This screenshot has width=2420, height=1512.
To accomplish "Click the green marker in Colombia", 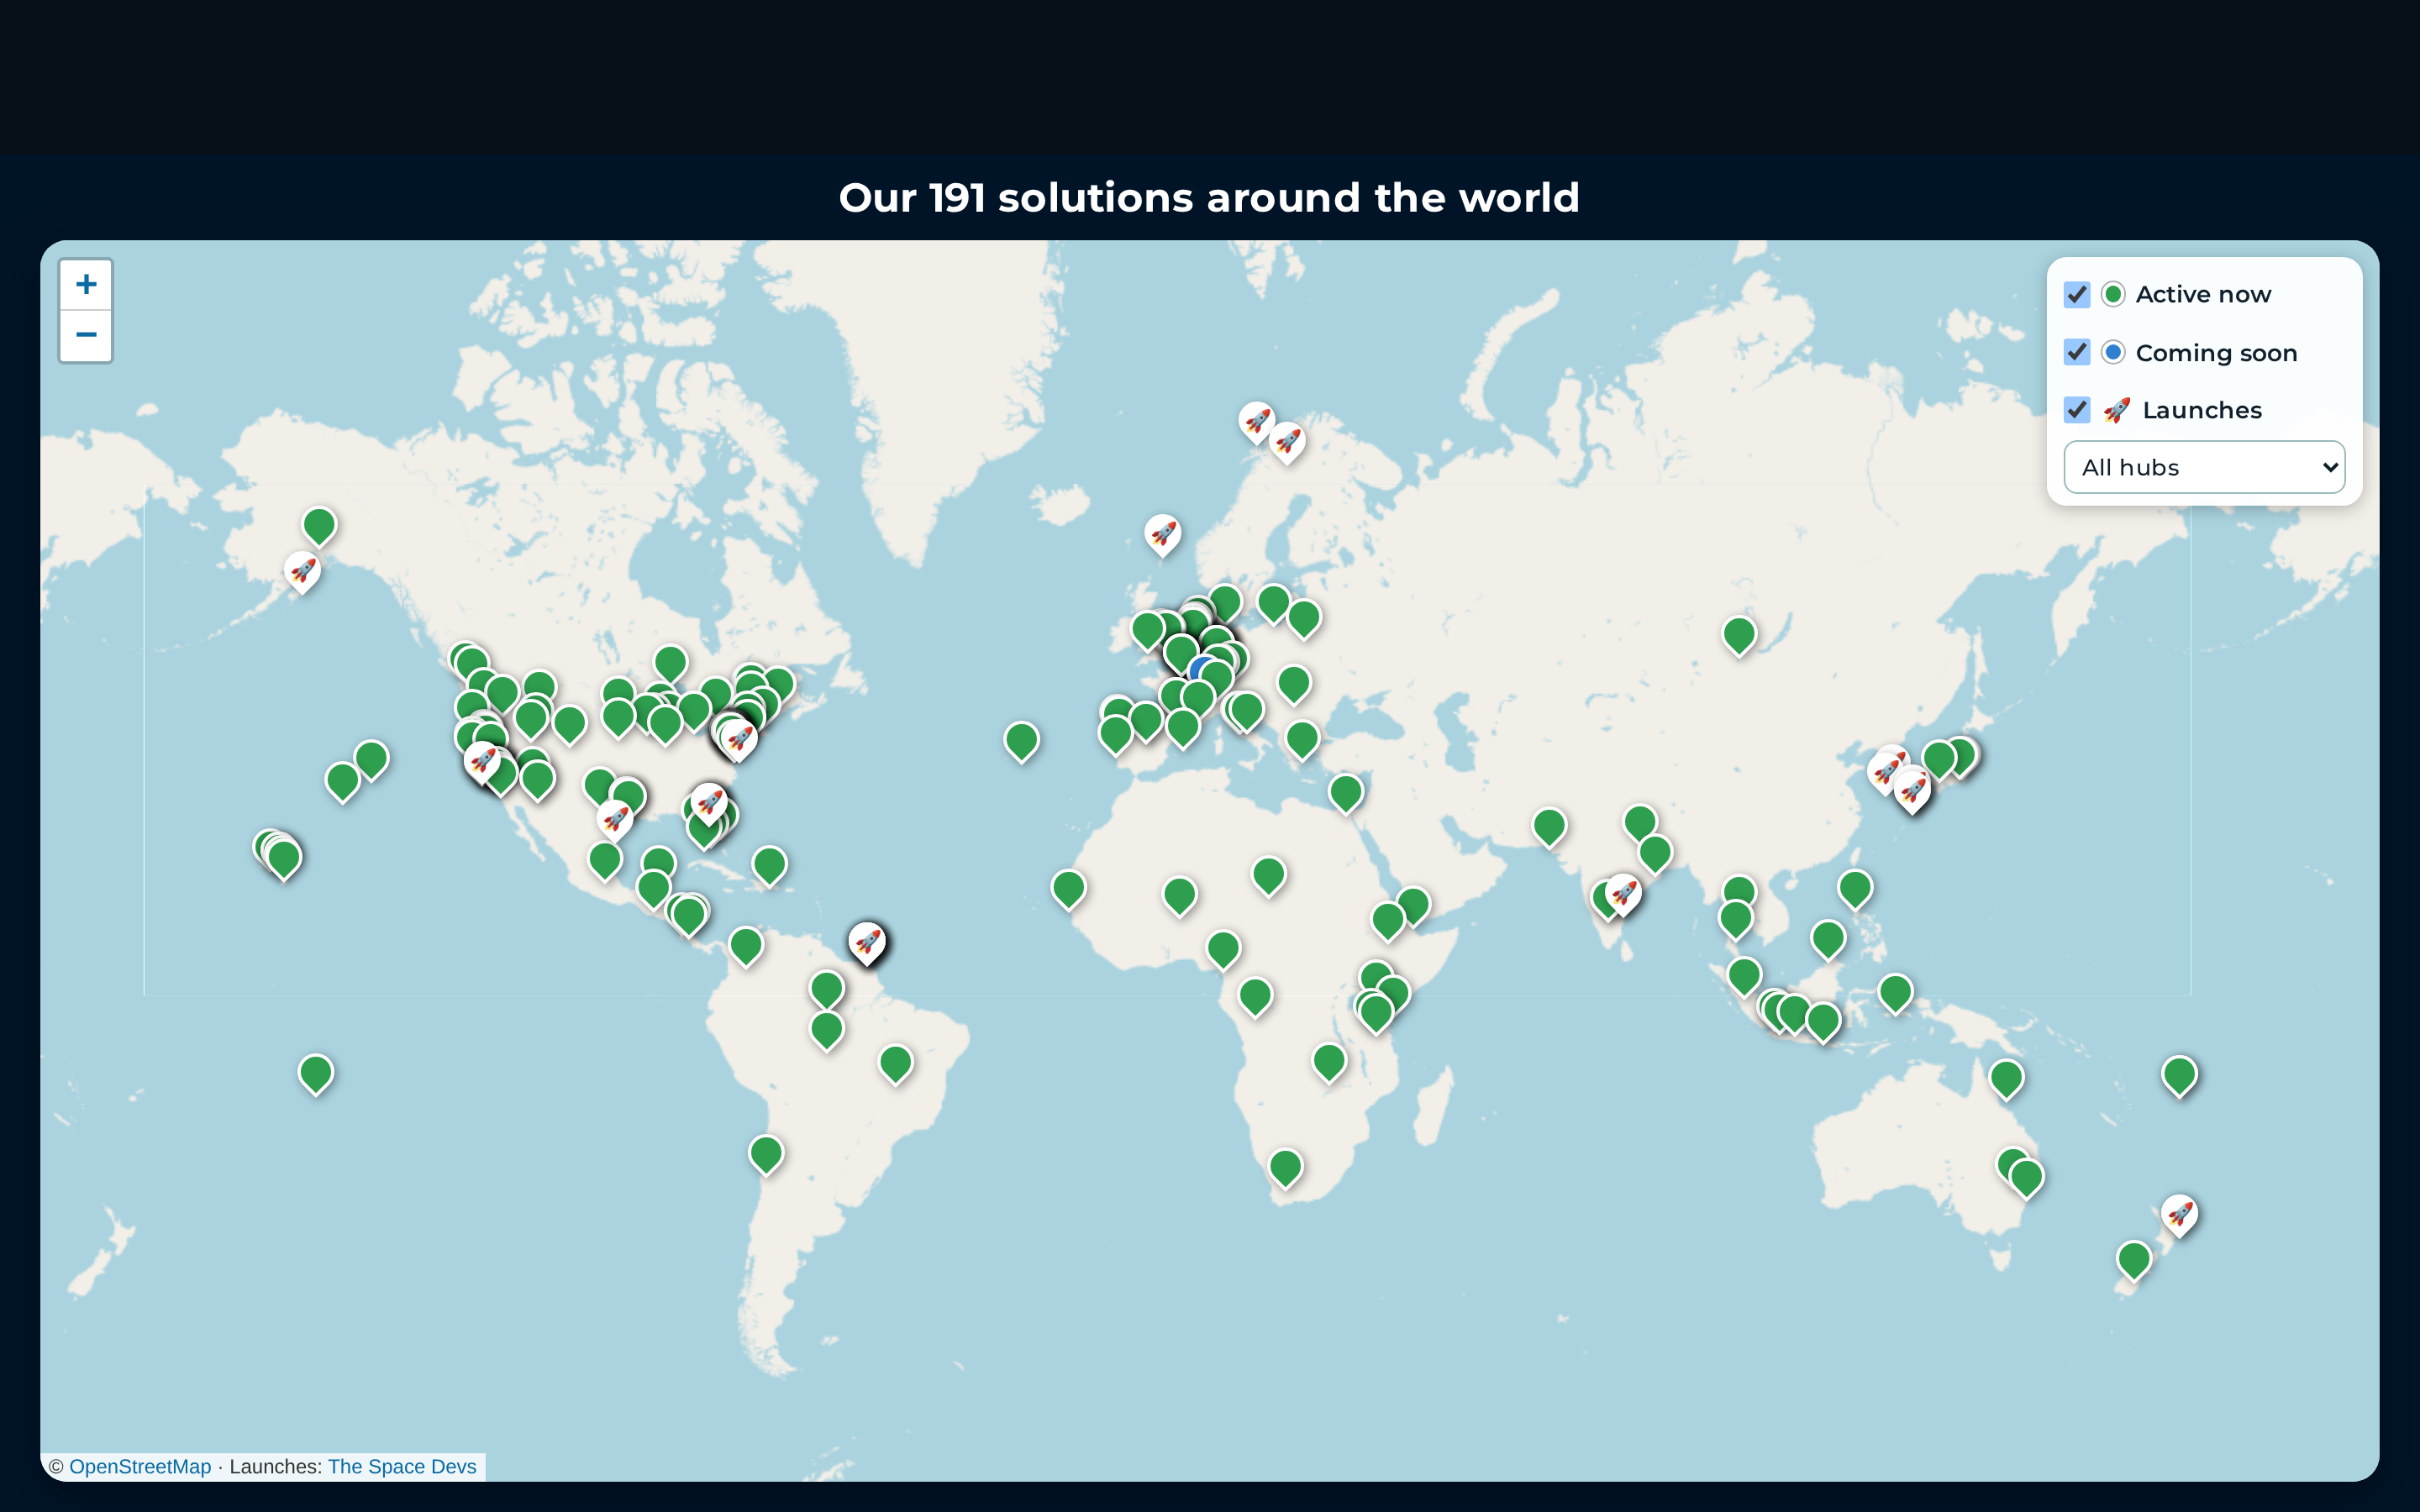I will pyautogui.click(x=746, y=947).
